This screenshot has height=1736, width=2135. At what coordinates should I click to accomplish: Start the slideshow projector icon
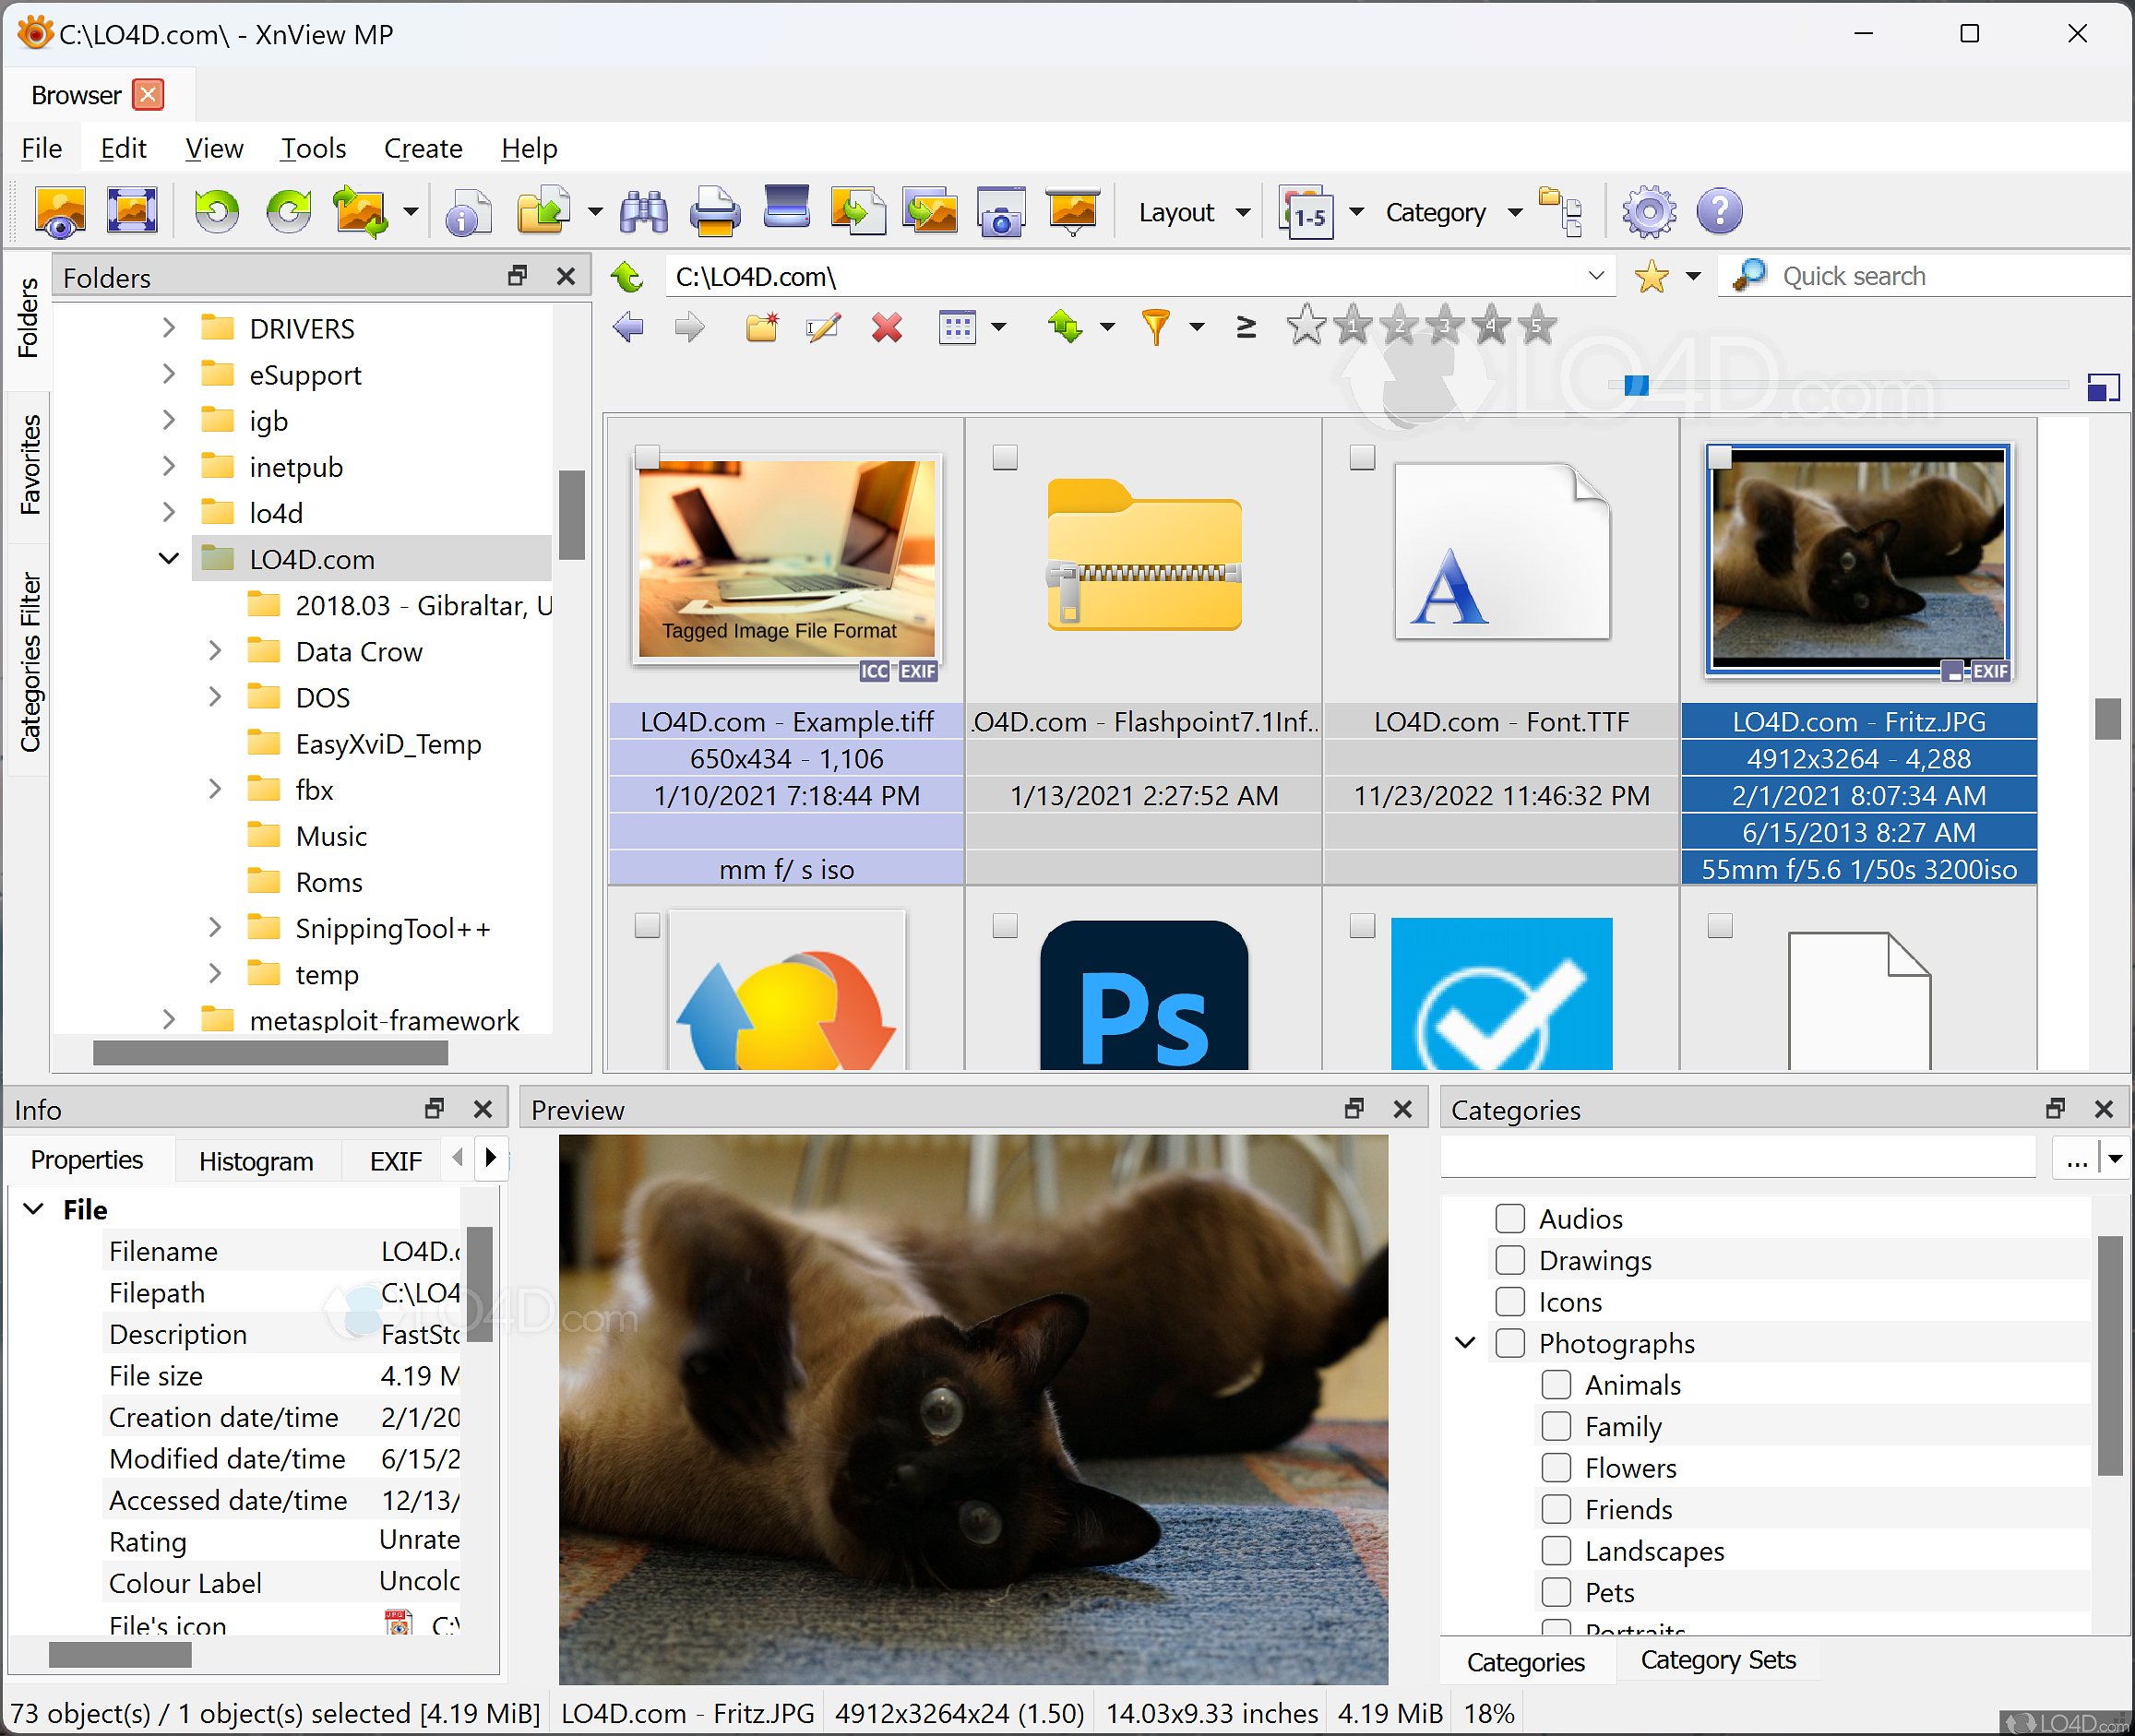pyautogui.click(x=1073, y=212)
